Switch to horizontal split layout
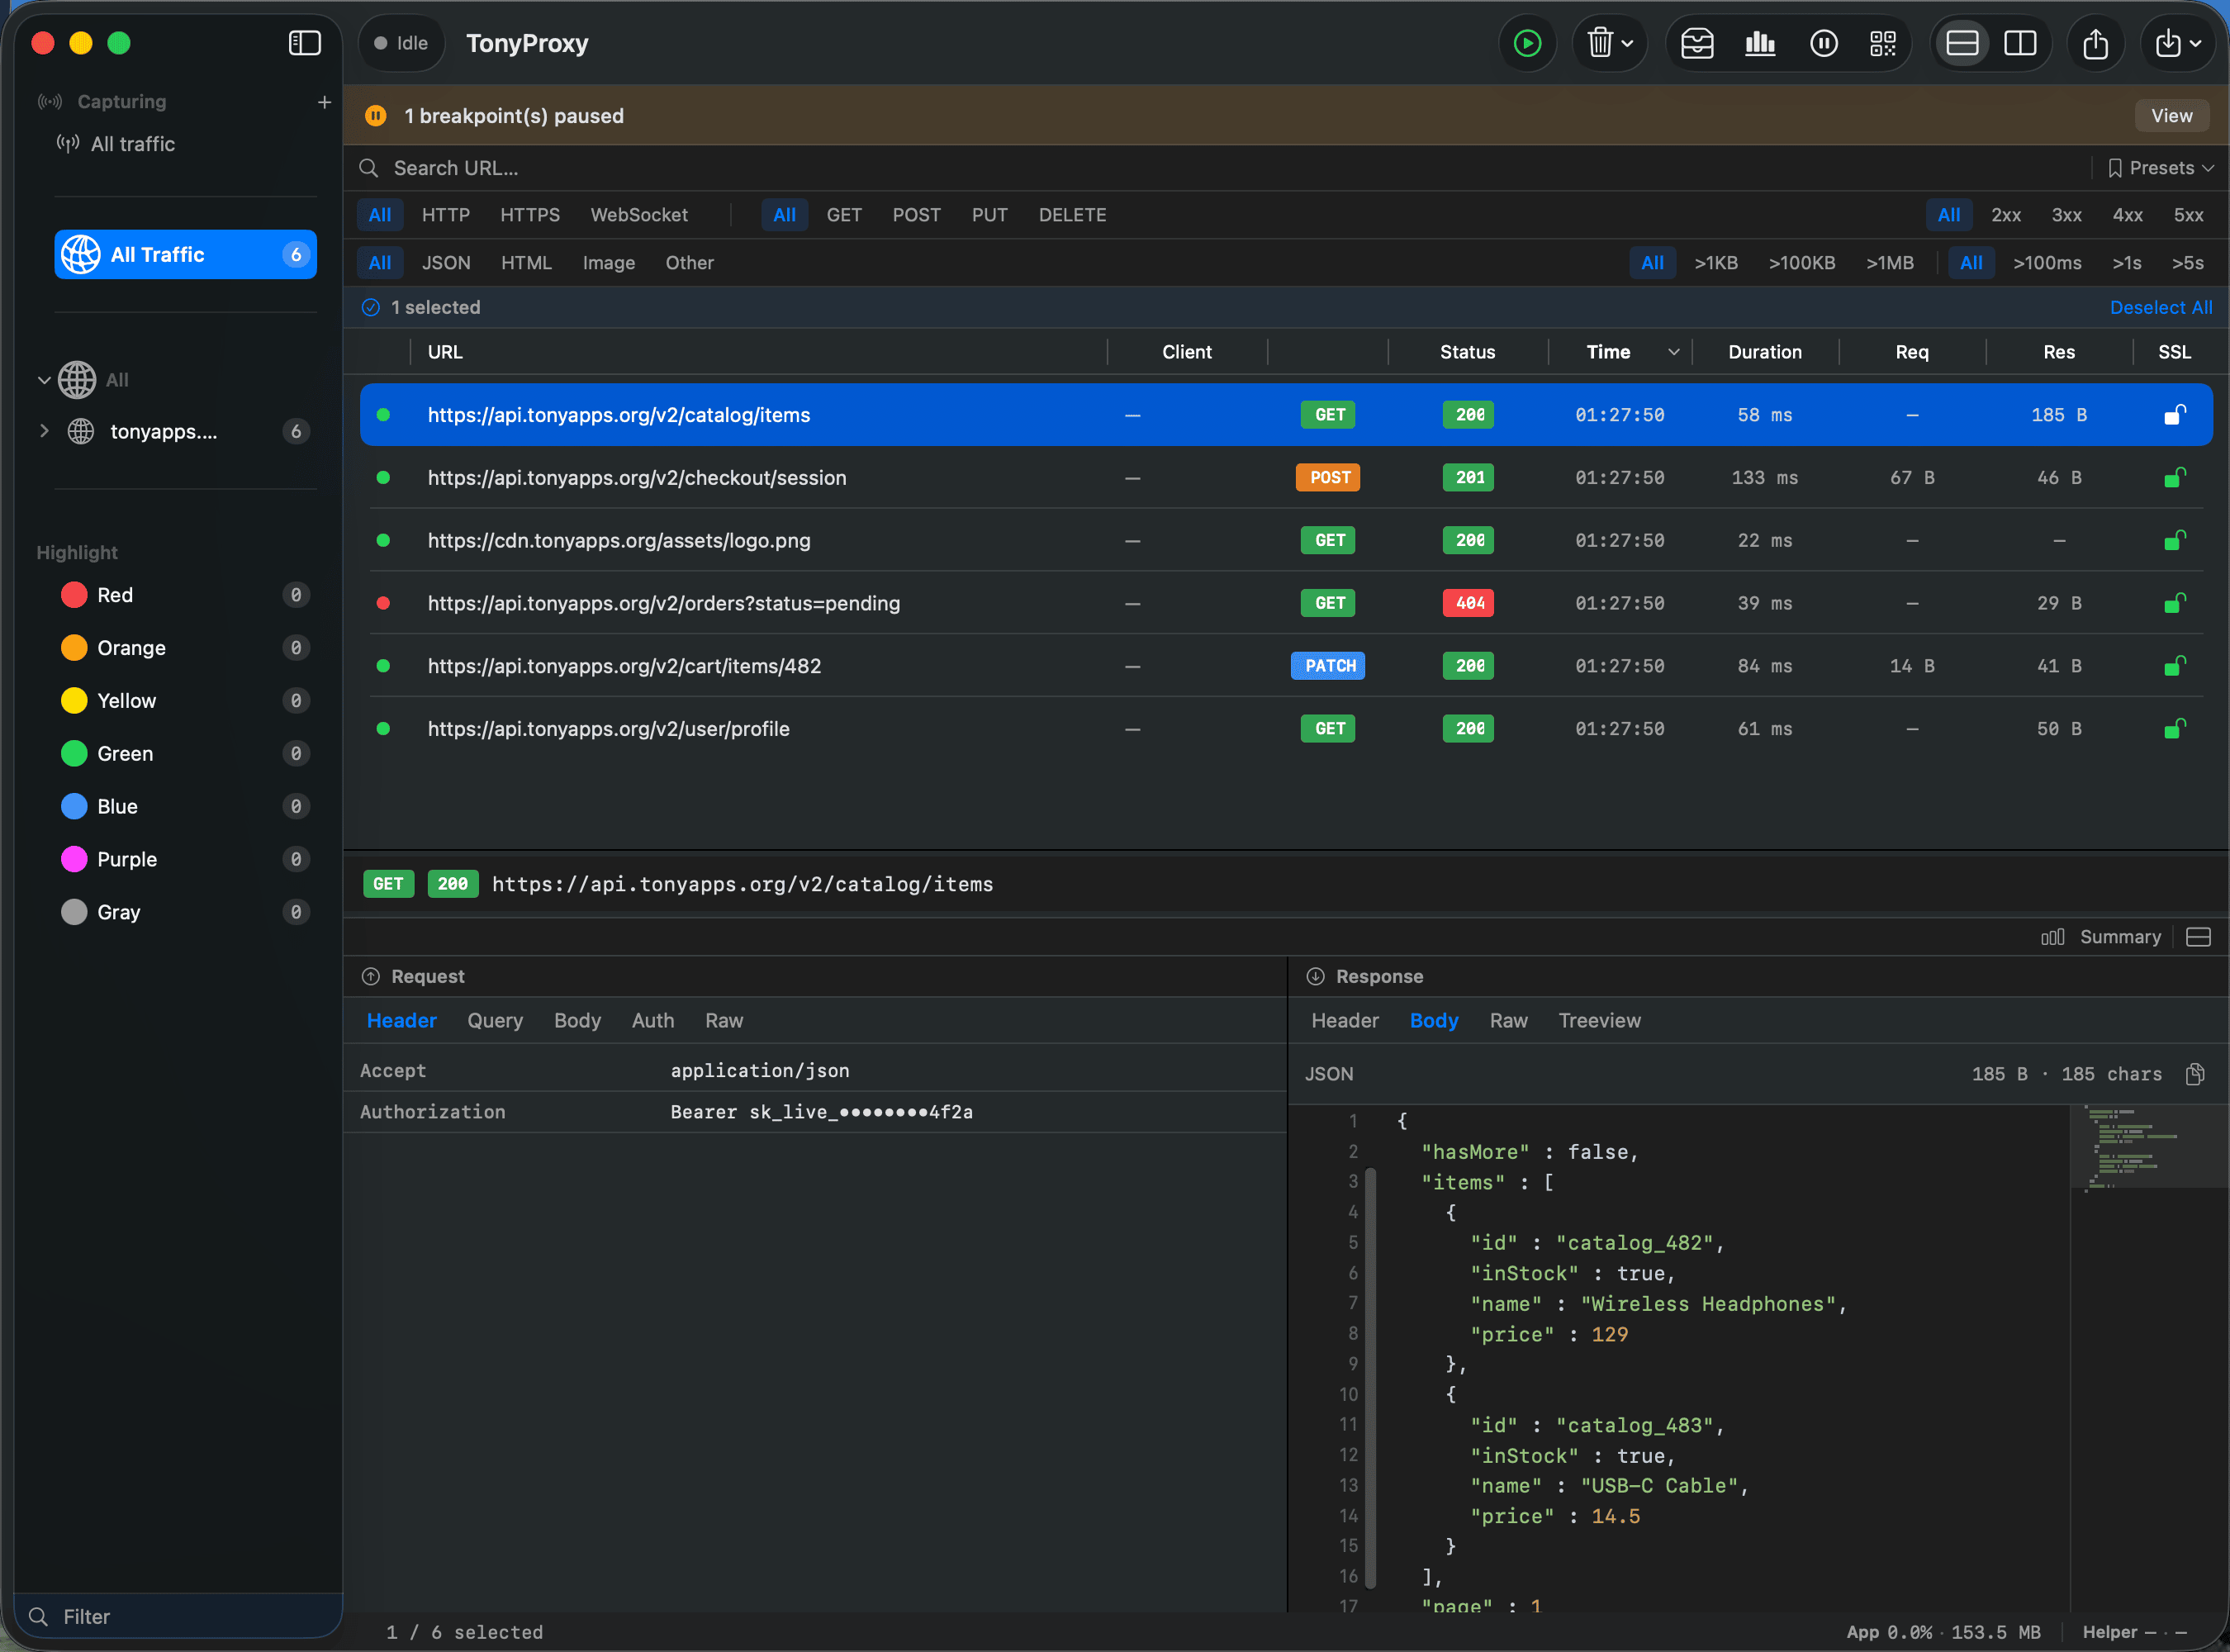The width and height of the screenshot is (2230, 1652). point(1962,43)
